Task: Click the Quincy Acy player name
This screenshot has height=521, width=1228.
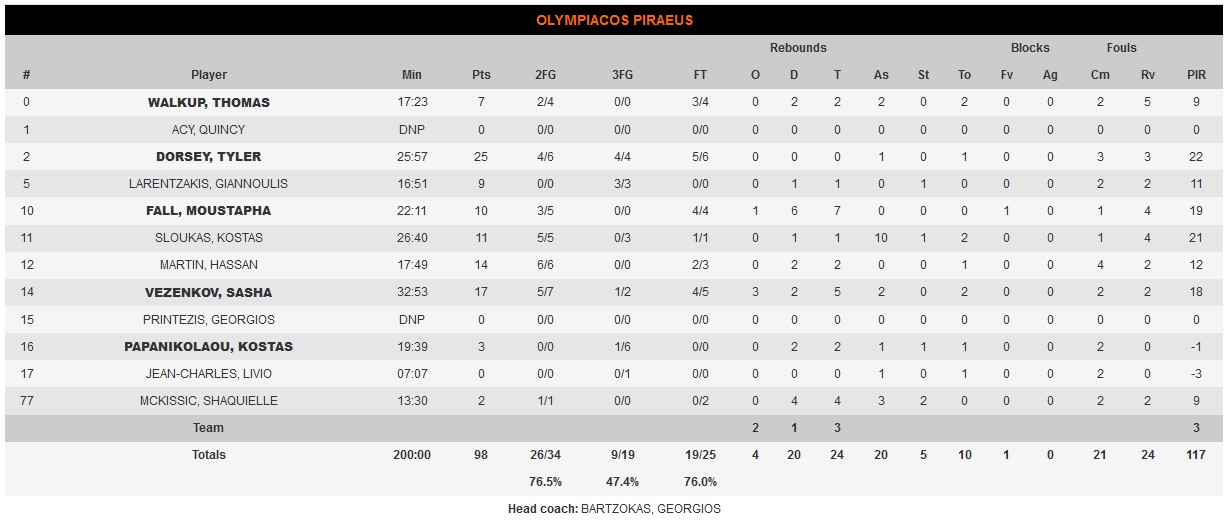Action: tap(208, 130)
